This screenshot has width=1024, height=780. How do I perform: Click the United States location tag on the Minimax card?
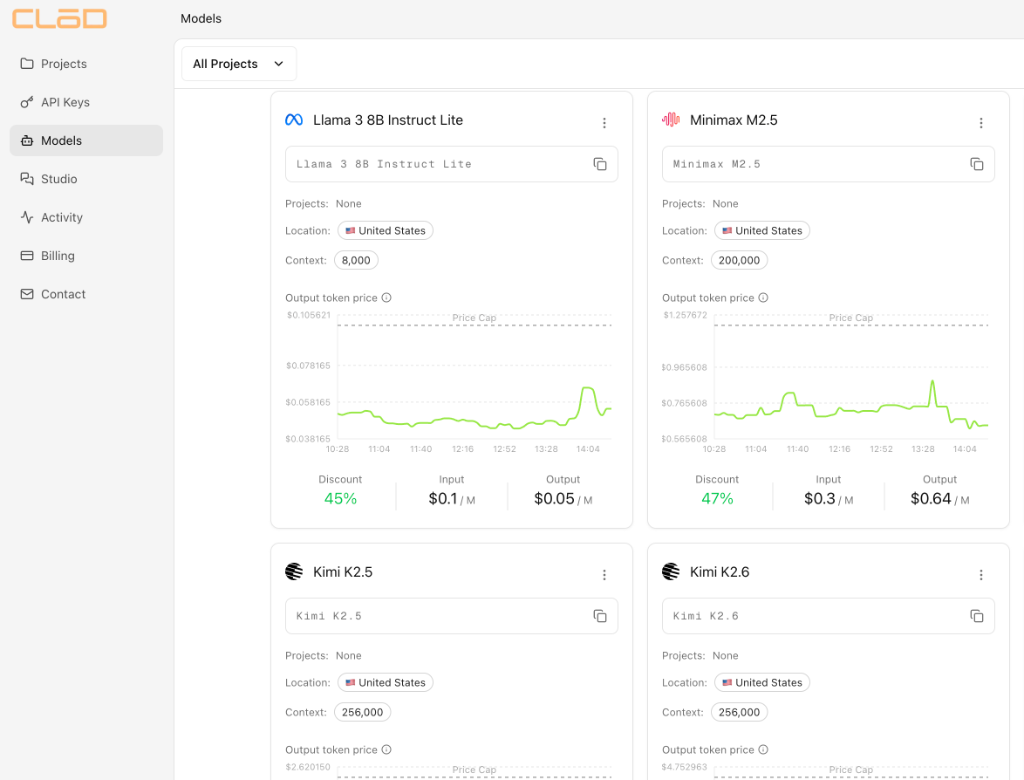[x=762, y=231]
